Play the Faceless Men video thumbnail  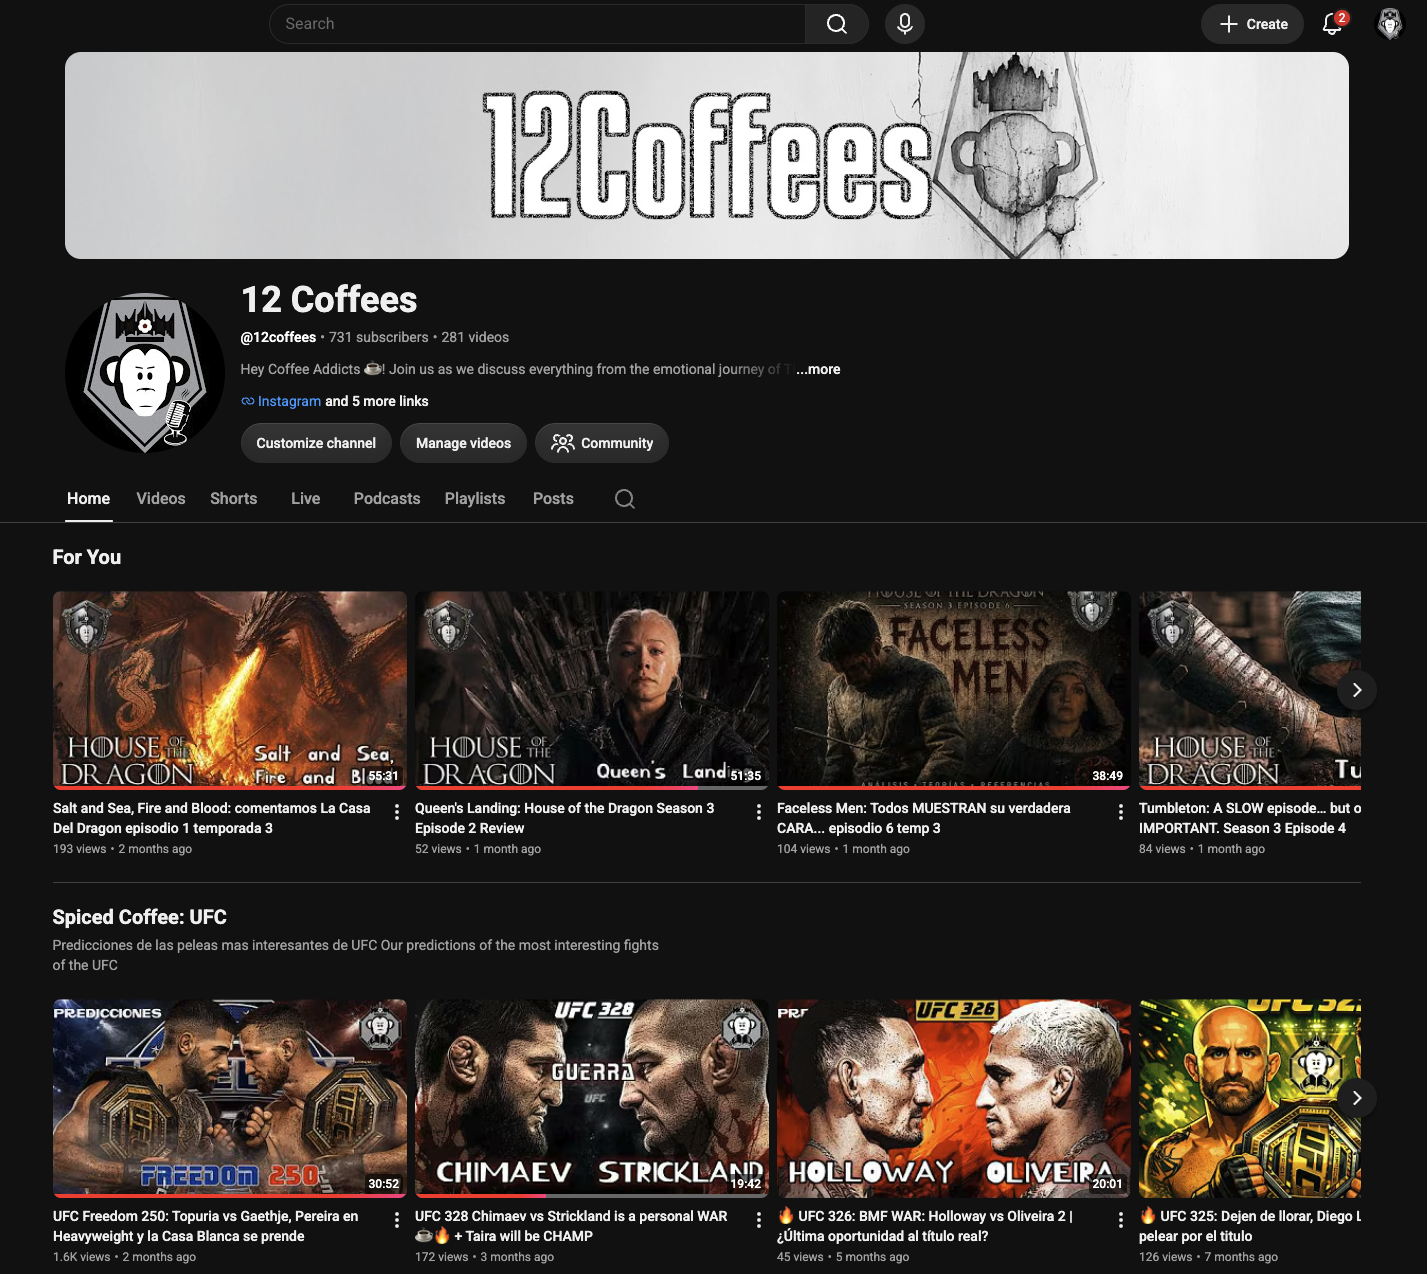pos(954,690)
